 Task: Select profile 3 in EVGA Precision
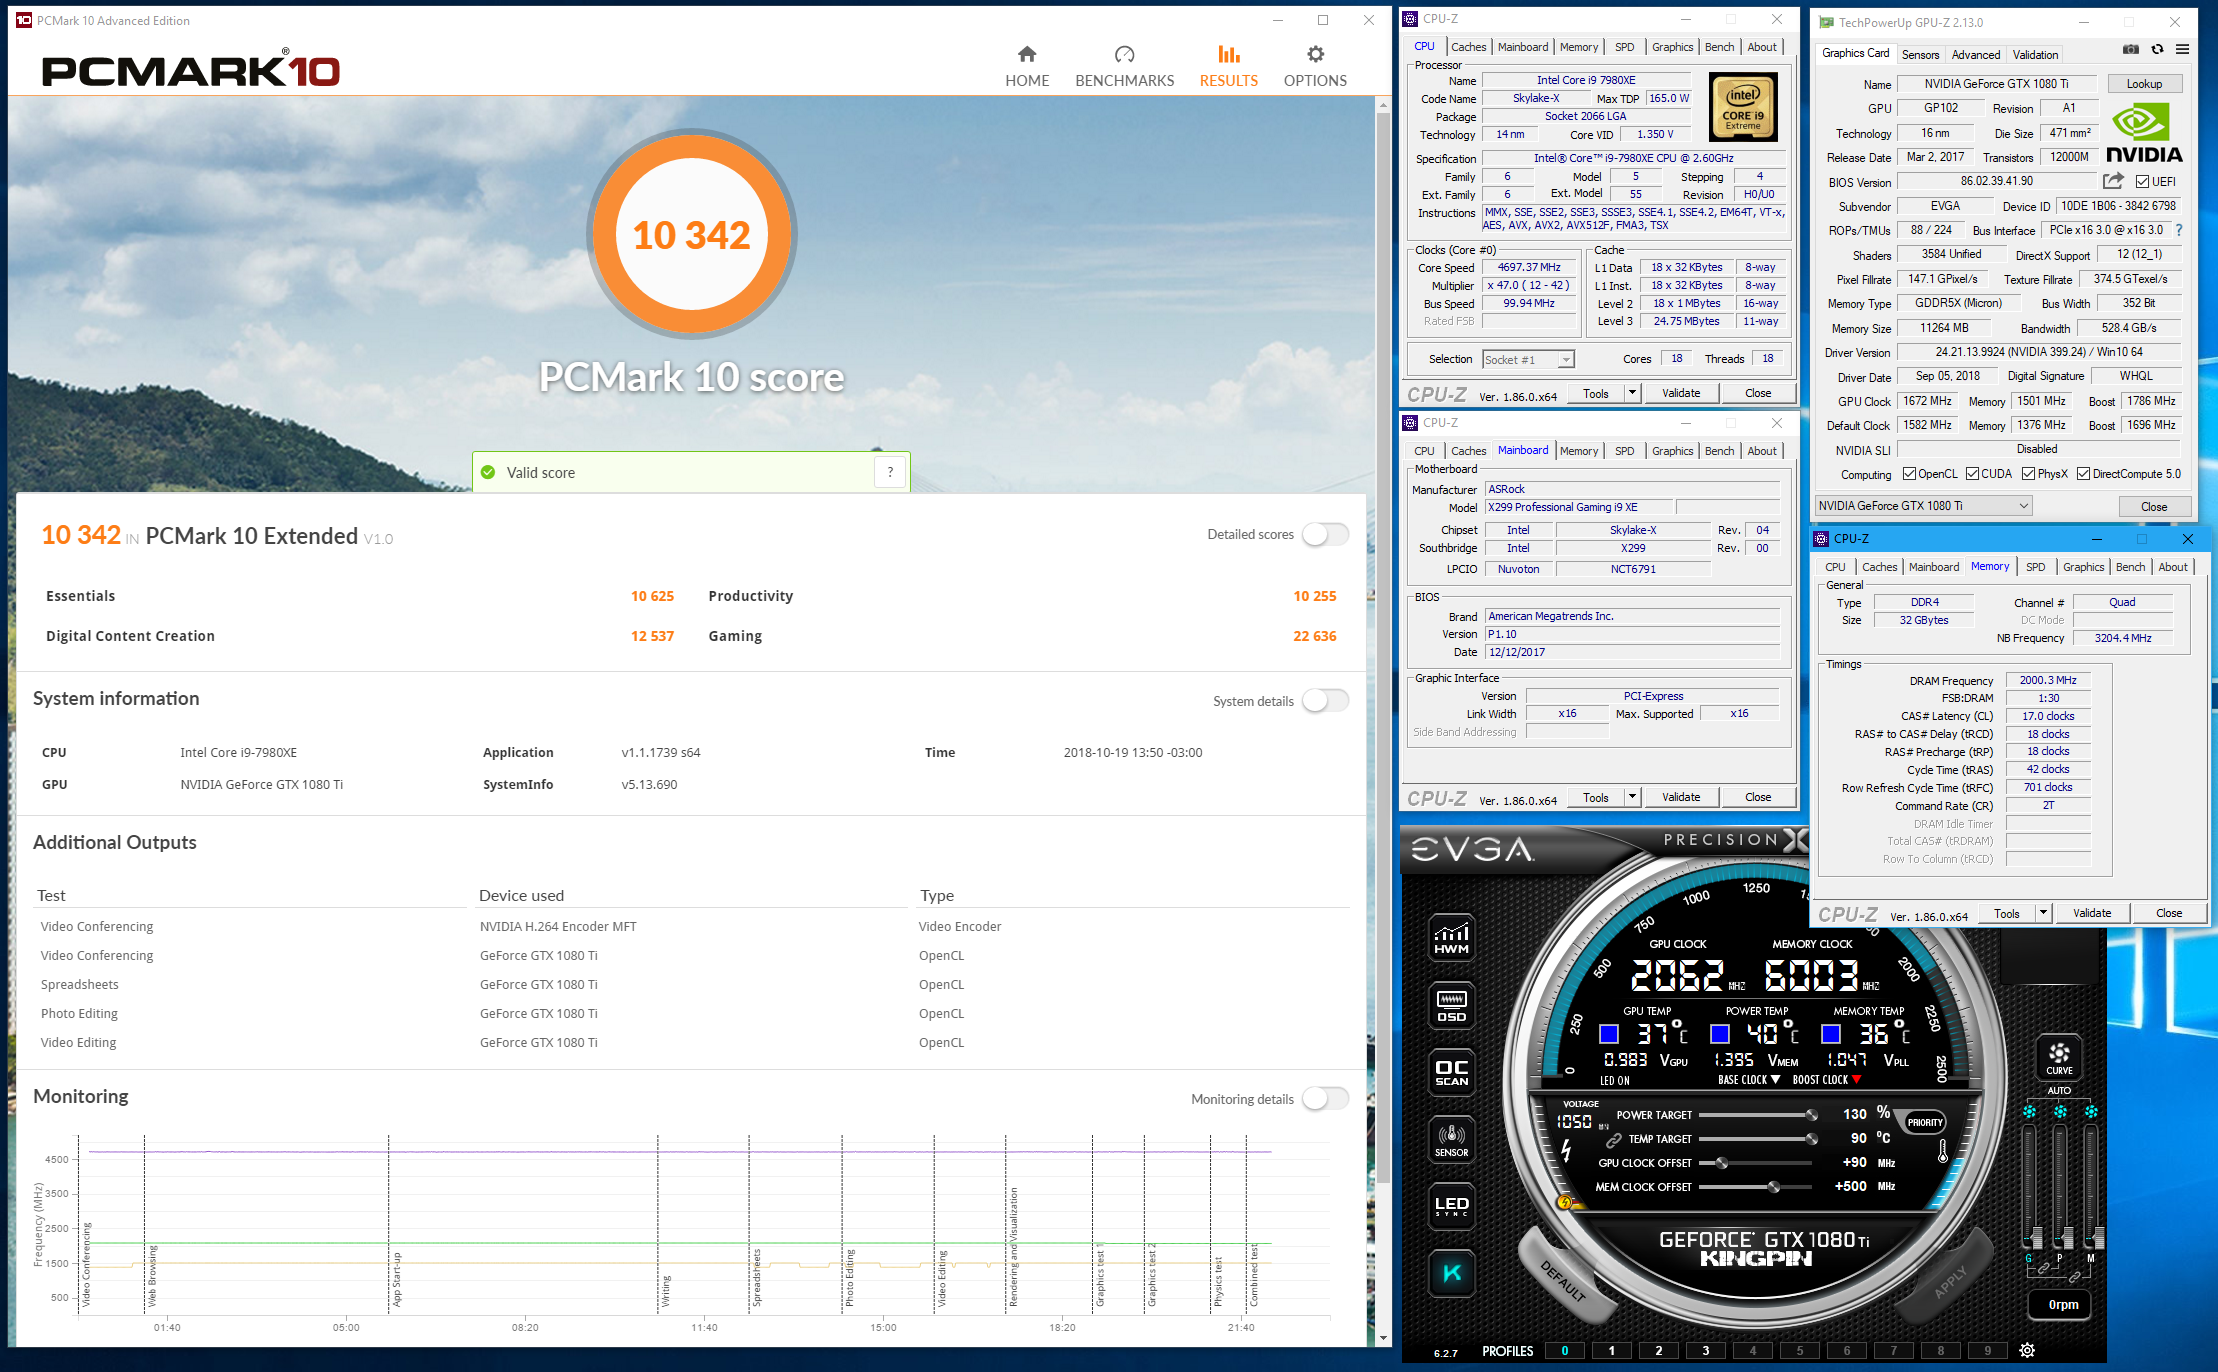[1705, 1351]
